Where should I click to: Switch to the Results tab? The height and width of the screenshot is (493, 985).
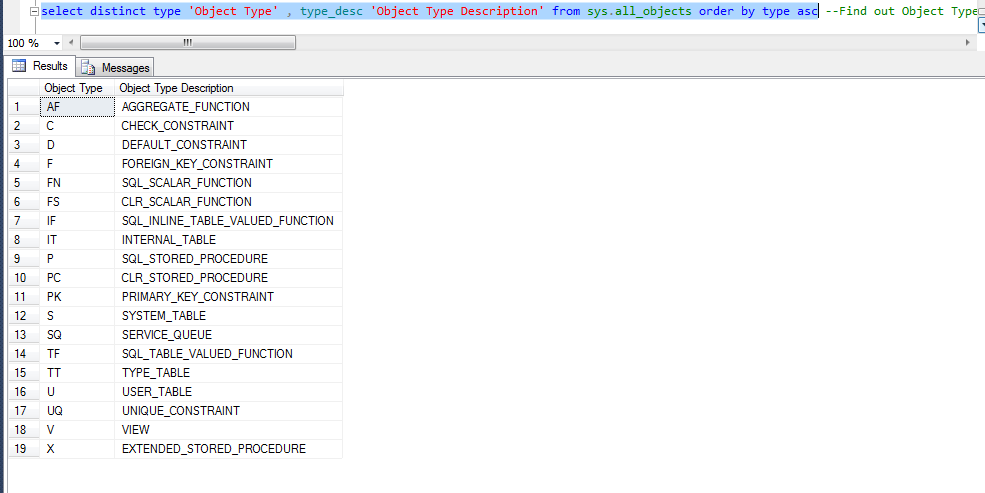40,67
